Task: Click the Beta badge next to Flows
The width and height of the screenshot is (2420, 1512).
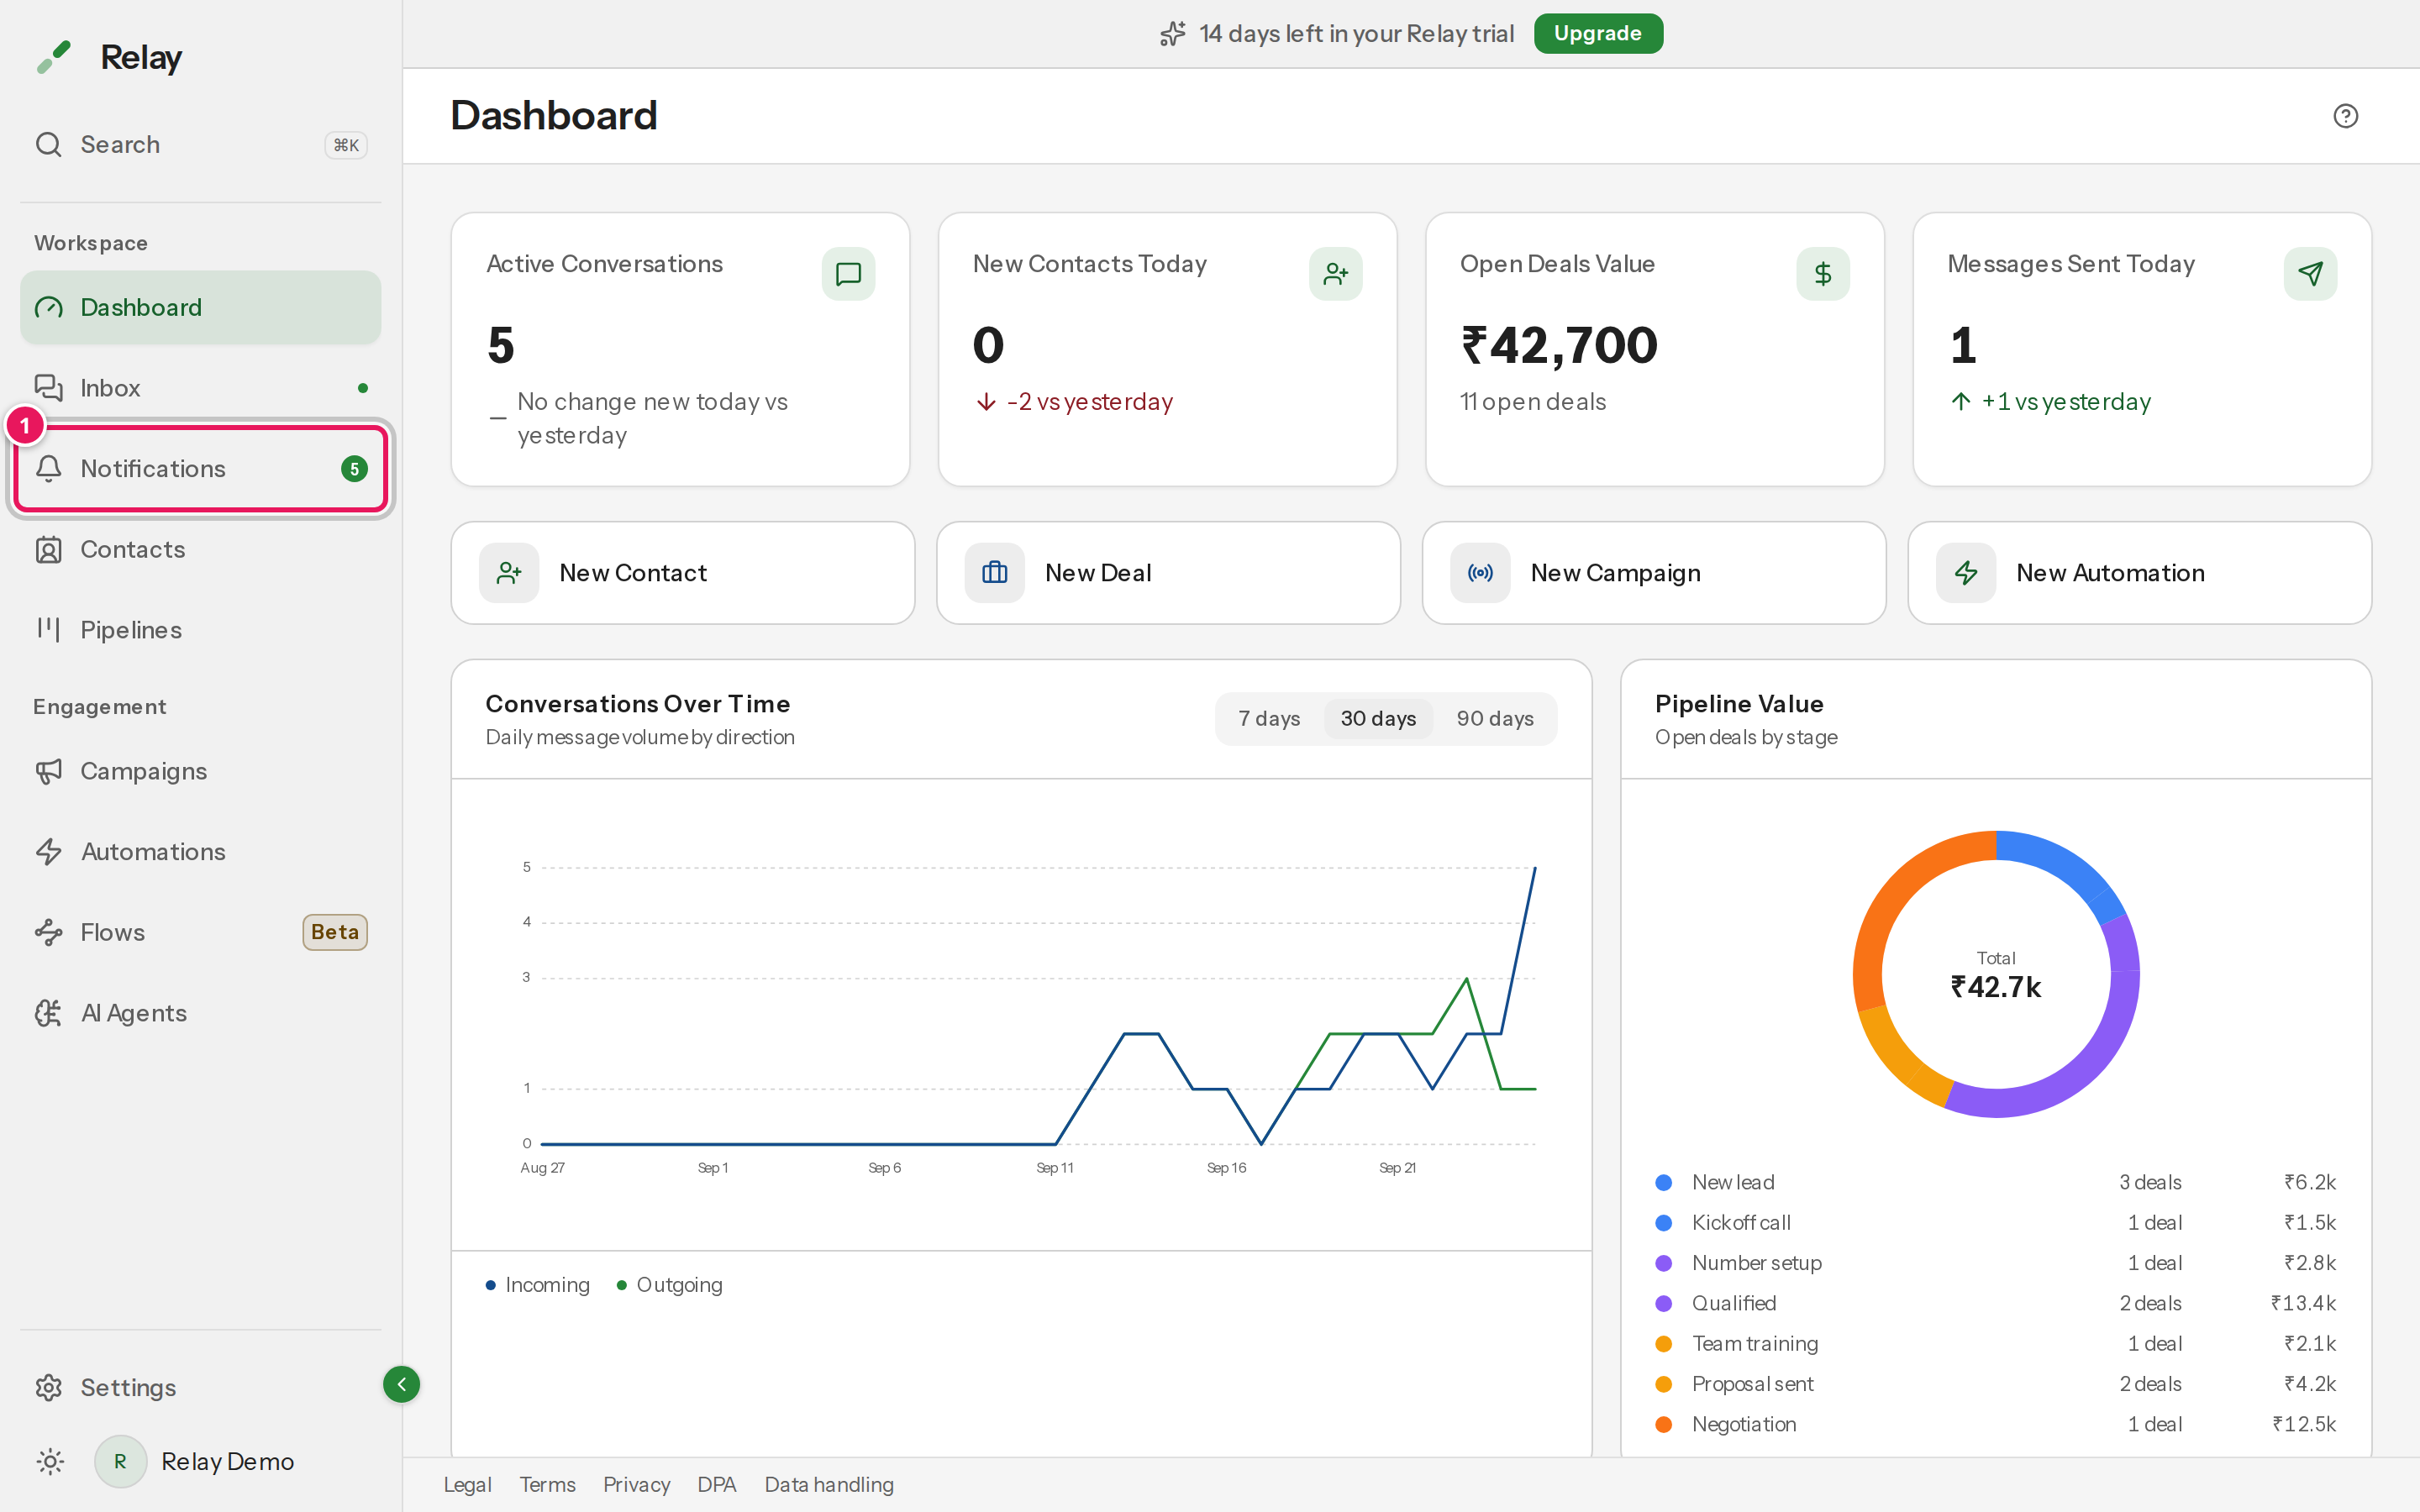Action: 335,932
